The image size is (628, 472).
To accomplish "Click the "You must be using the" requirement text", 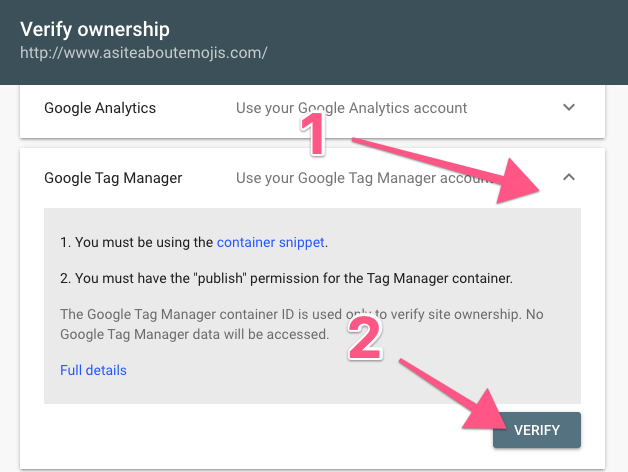I will (x=136, y=242).
